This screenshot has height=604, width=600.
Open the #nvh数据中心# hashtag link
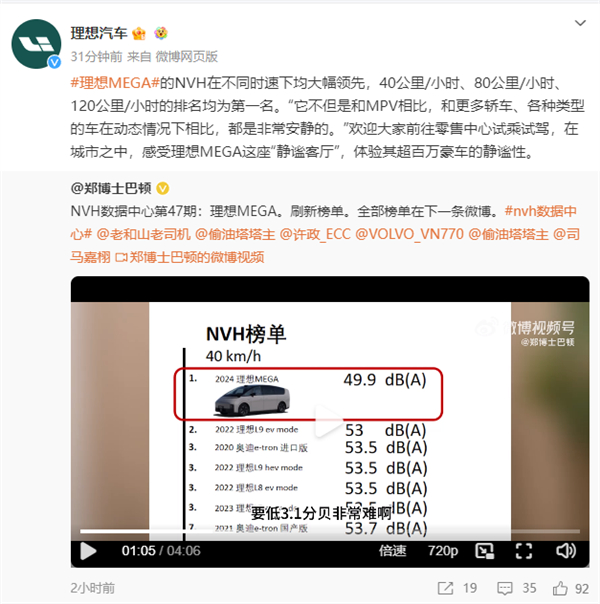click(323, 223)
